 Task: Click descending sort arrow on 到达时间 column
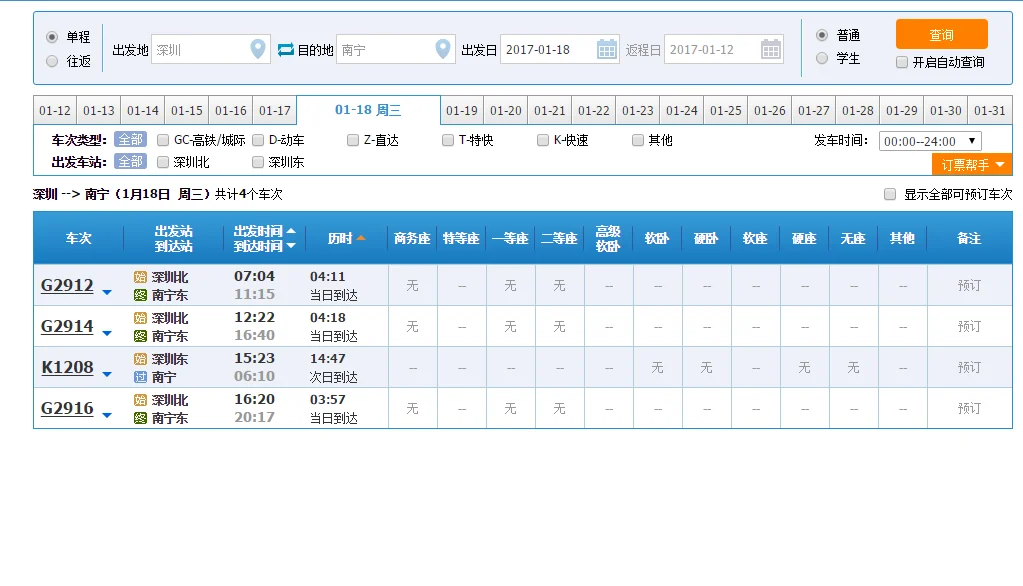coord(290,247)
